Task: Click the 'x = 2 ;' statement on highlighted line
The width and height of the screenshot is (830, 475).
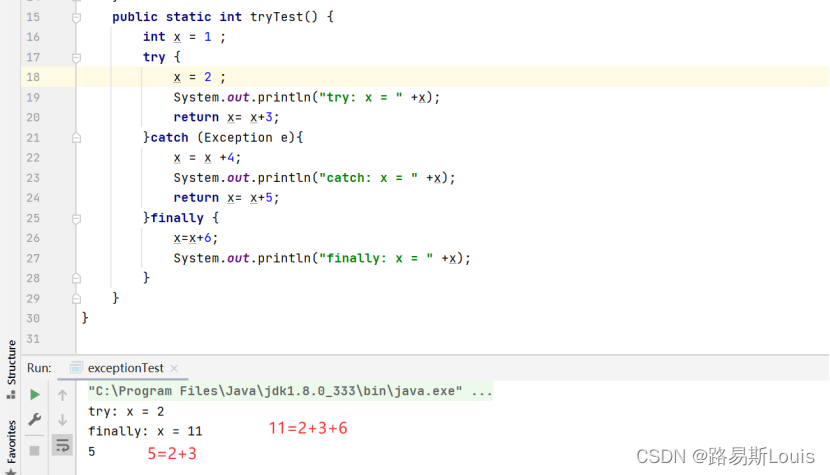Action: (x=200, y=77)
